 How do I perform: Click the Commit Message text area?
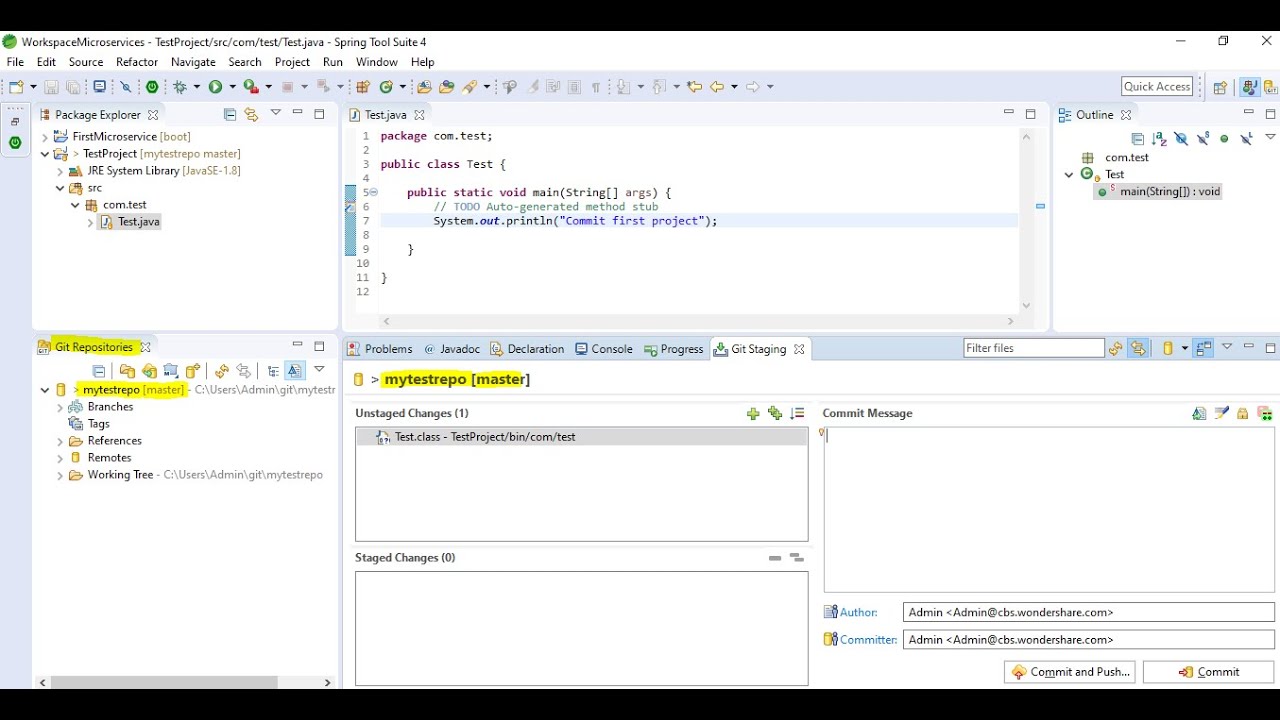1049,510
